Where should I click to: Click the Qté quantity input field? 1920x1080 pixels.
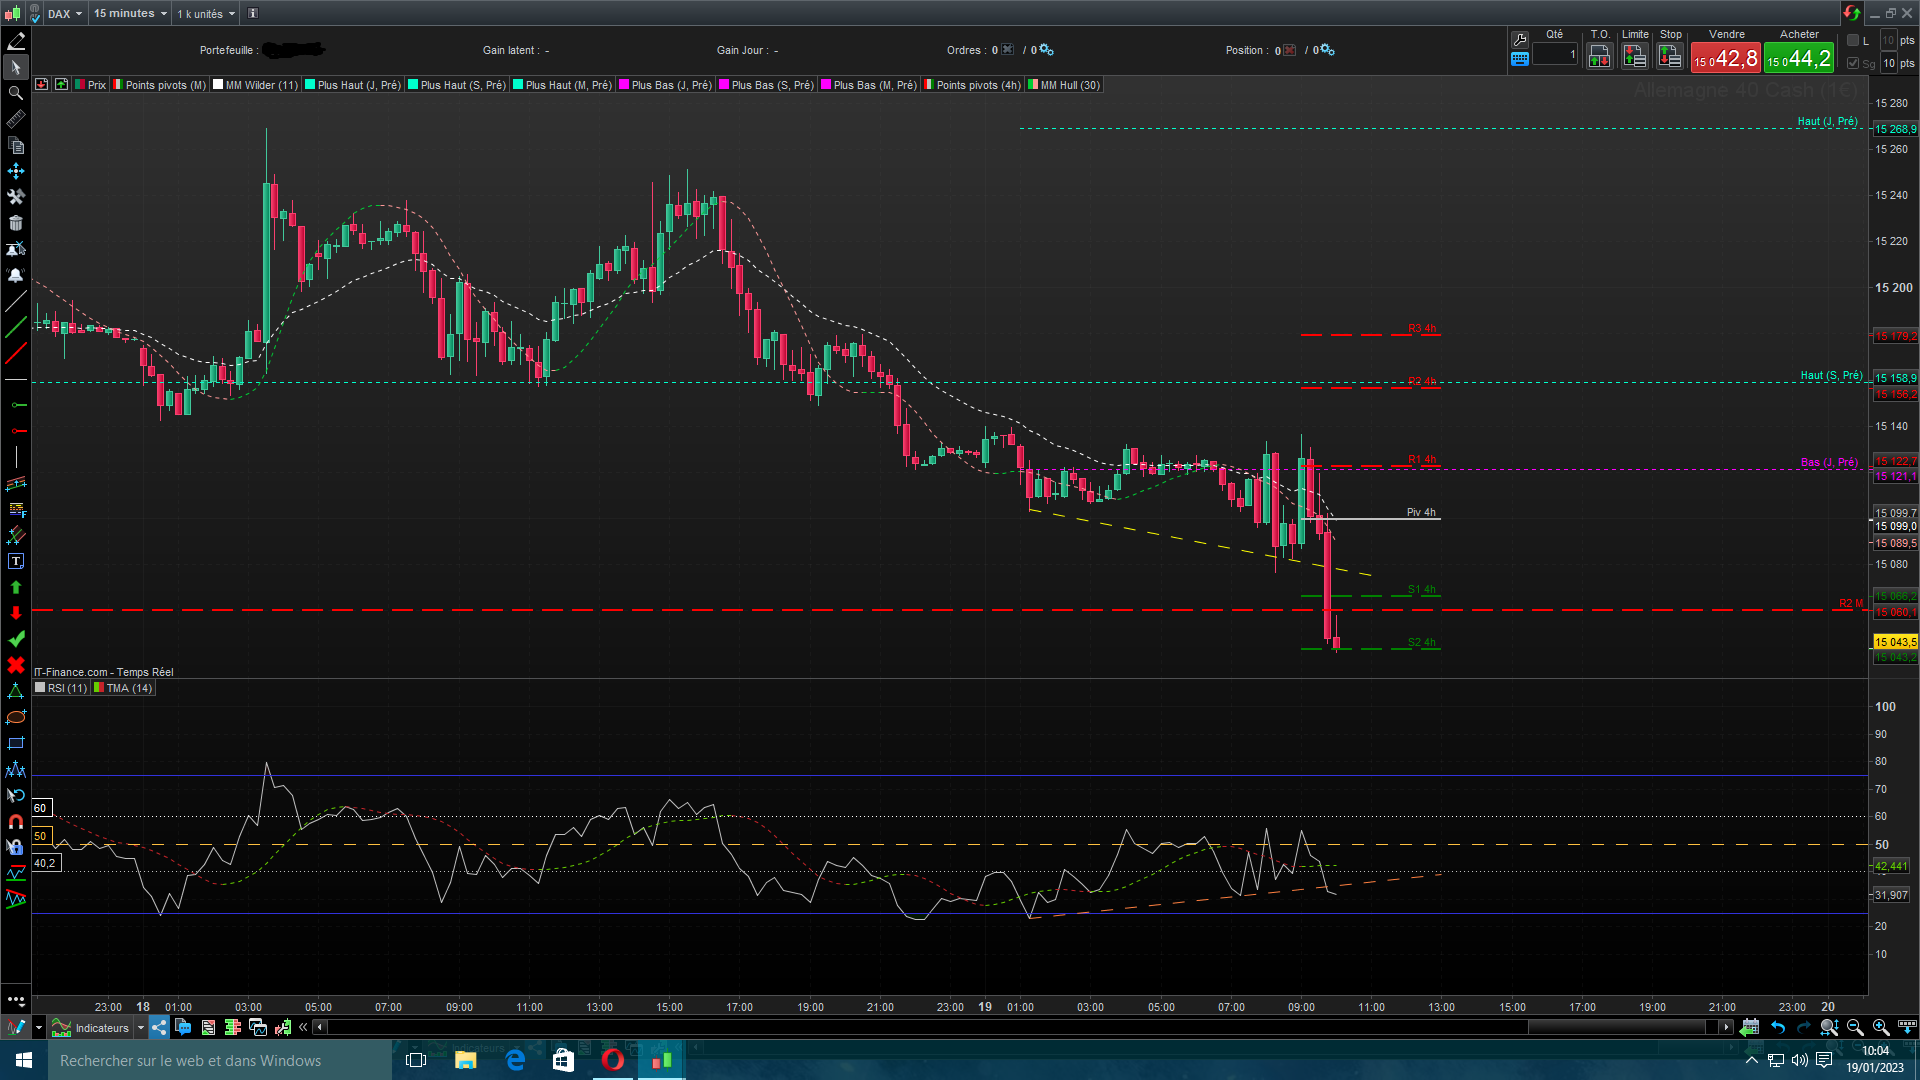1554,55
